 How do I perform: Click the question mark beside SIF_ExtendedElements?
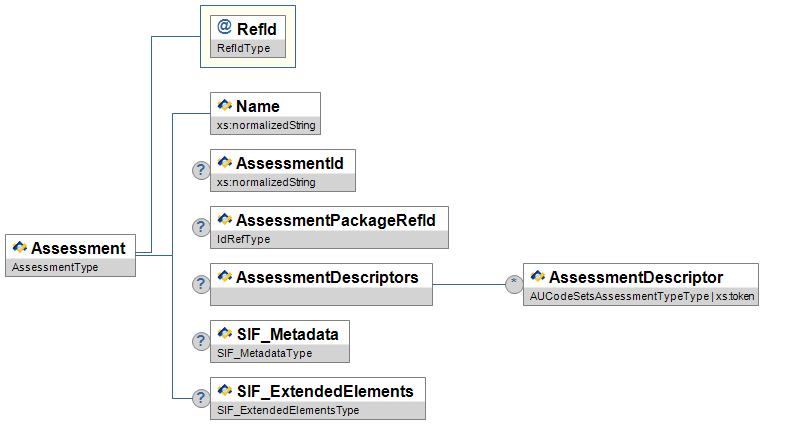(200, 398)
